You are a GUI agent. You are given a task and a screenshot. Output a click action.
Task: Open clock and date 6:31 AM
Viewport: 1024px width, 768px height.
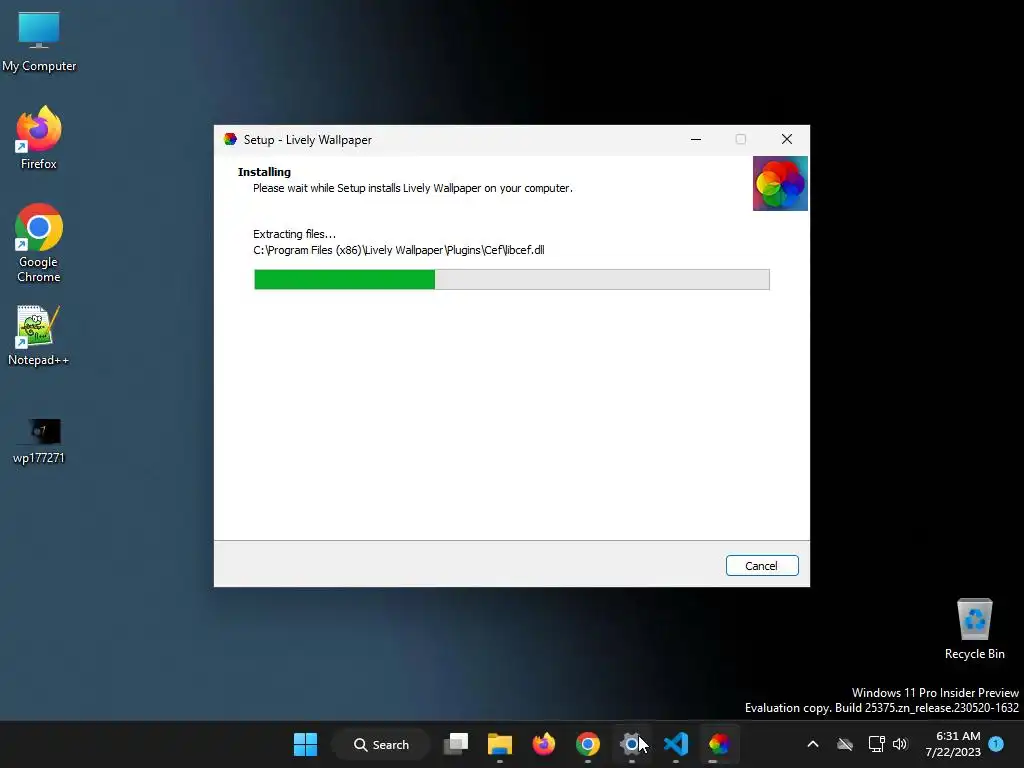click(x=953, y=744)
